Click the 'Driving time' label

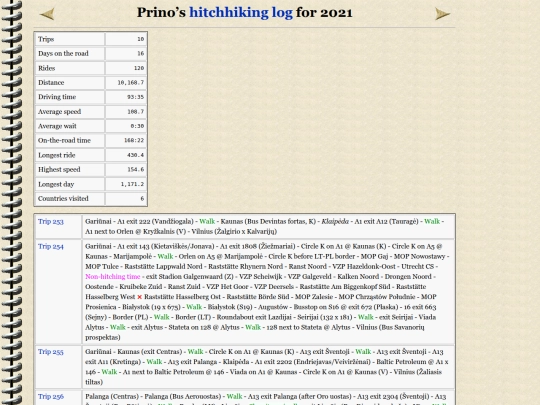(57, 97)
